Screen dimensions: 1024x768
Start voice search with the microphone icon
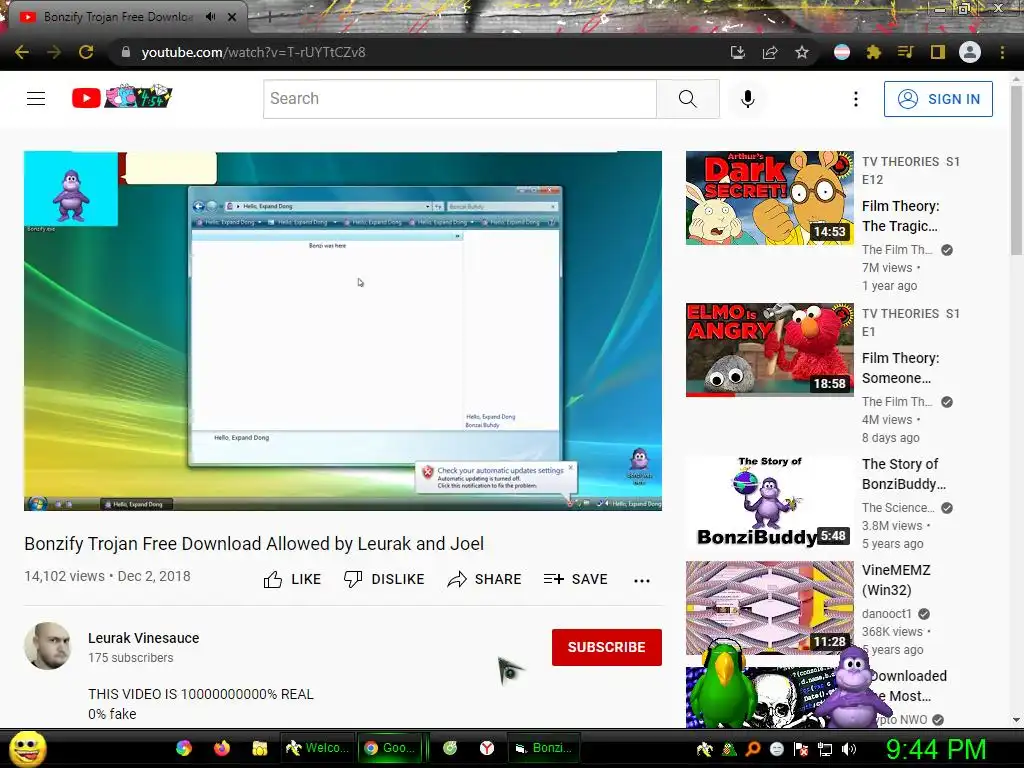coord(748,99)
